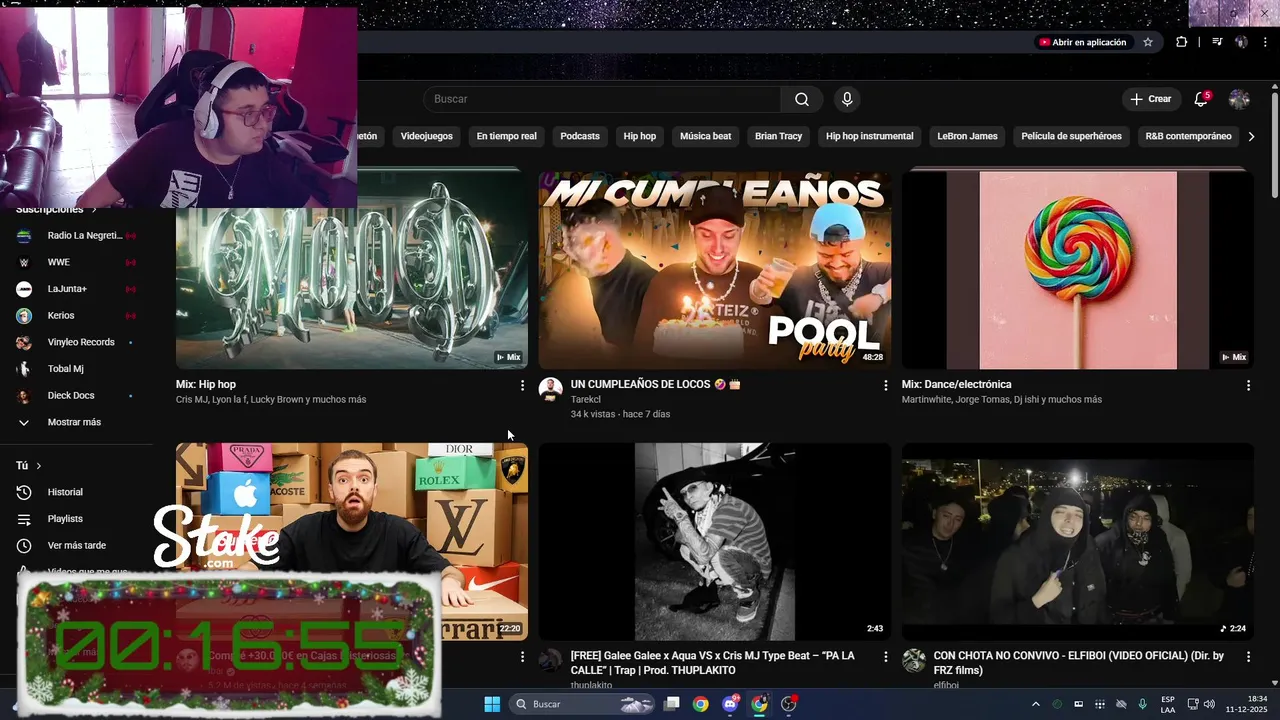1280x720 pixels.
Task: Open the Mix: Hip hop thumbnail
Action: click(352, 270)
